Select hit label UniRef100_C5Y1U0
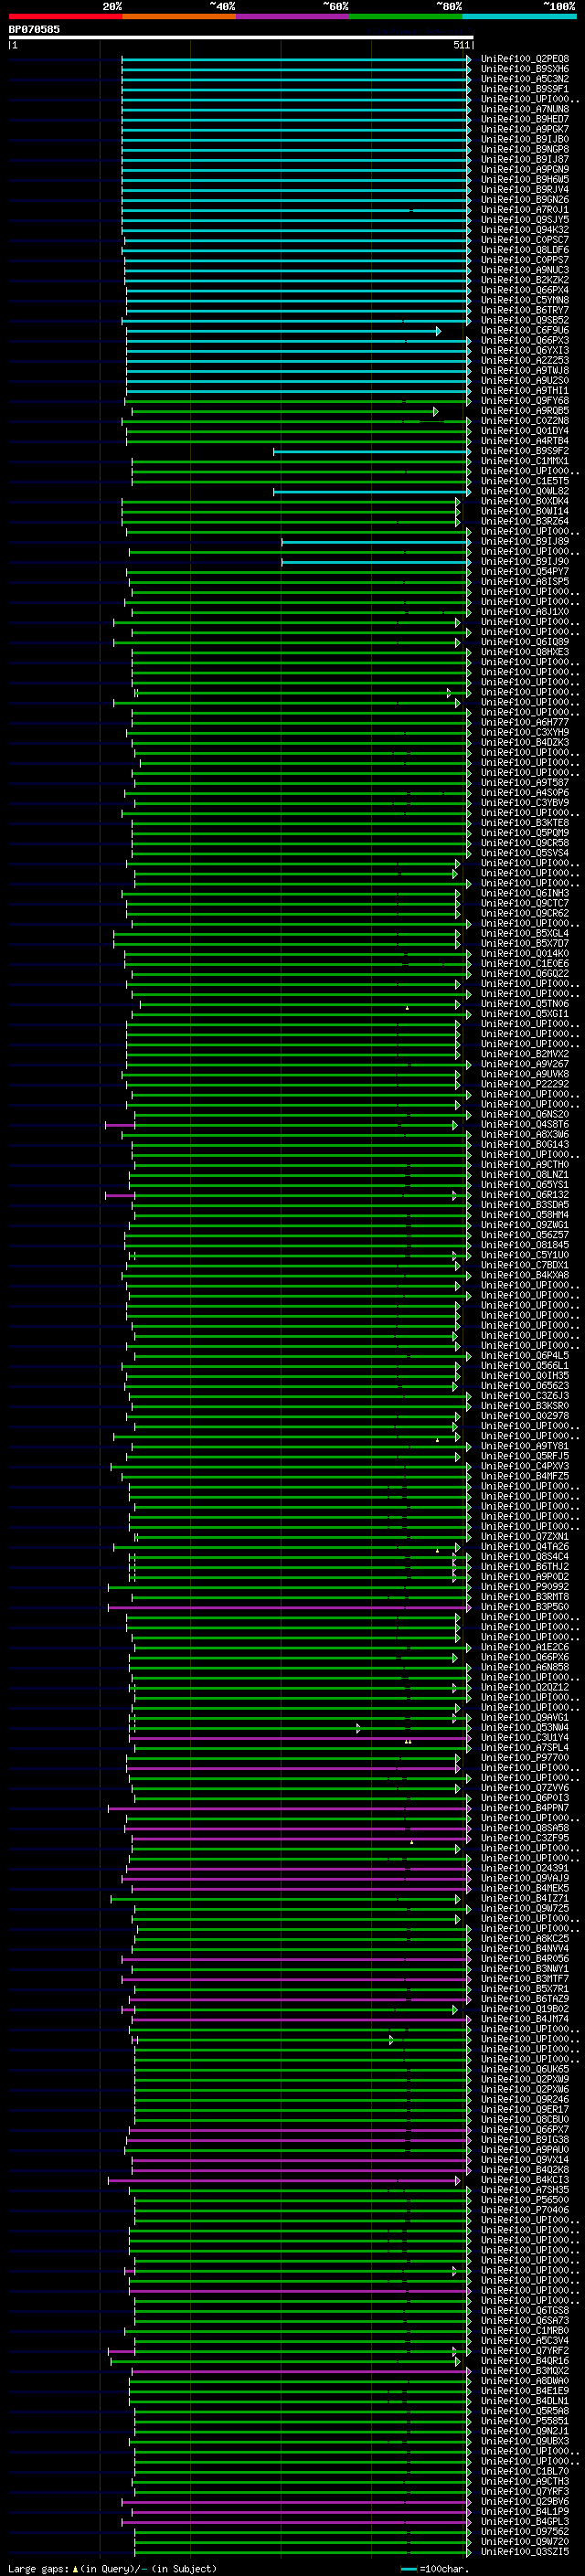 tap(525, 1255)
